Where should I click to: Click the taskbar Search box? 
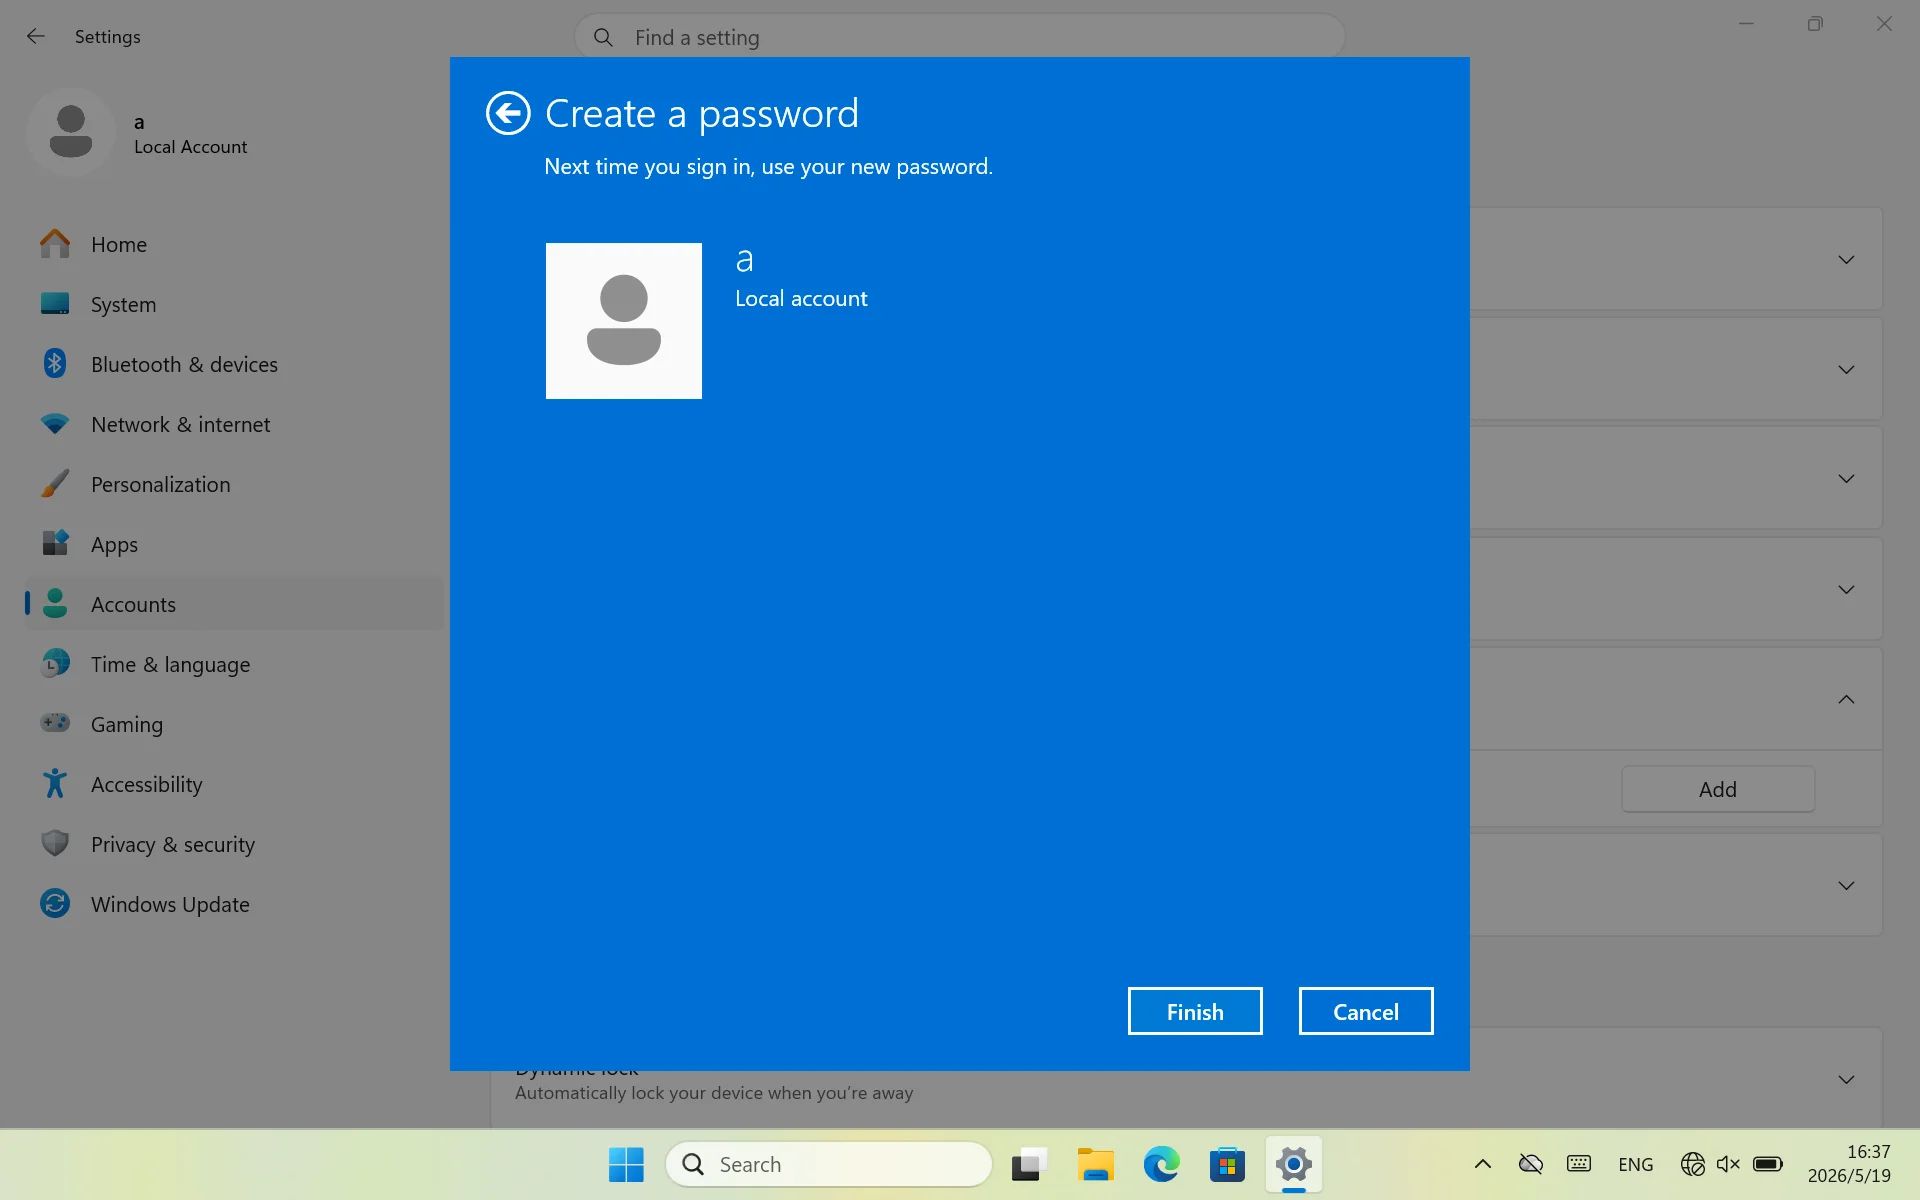point(829,1164)
